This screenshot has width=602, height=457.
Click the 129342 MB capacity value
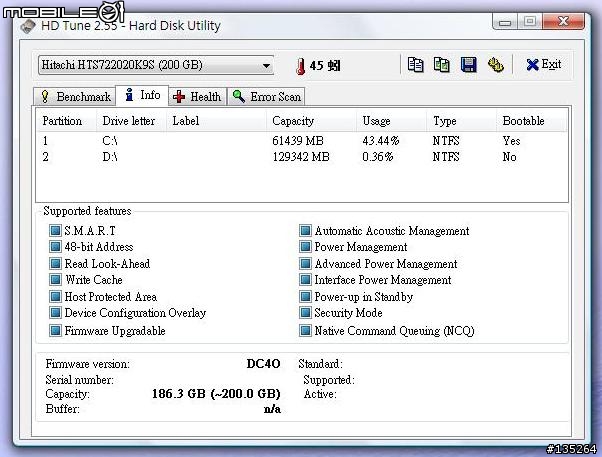pos(301,157)
